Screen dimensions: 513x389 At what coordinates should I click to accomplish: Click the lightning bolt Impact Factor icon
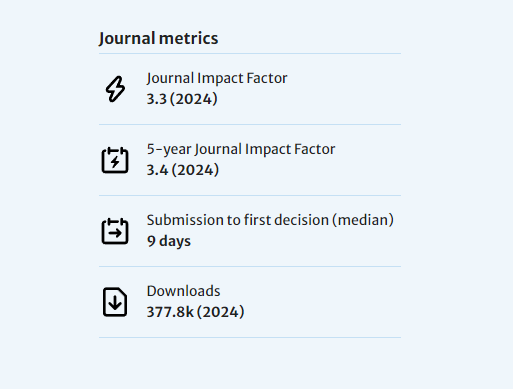click(x=115, y=89)
